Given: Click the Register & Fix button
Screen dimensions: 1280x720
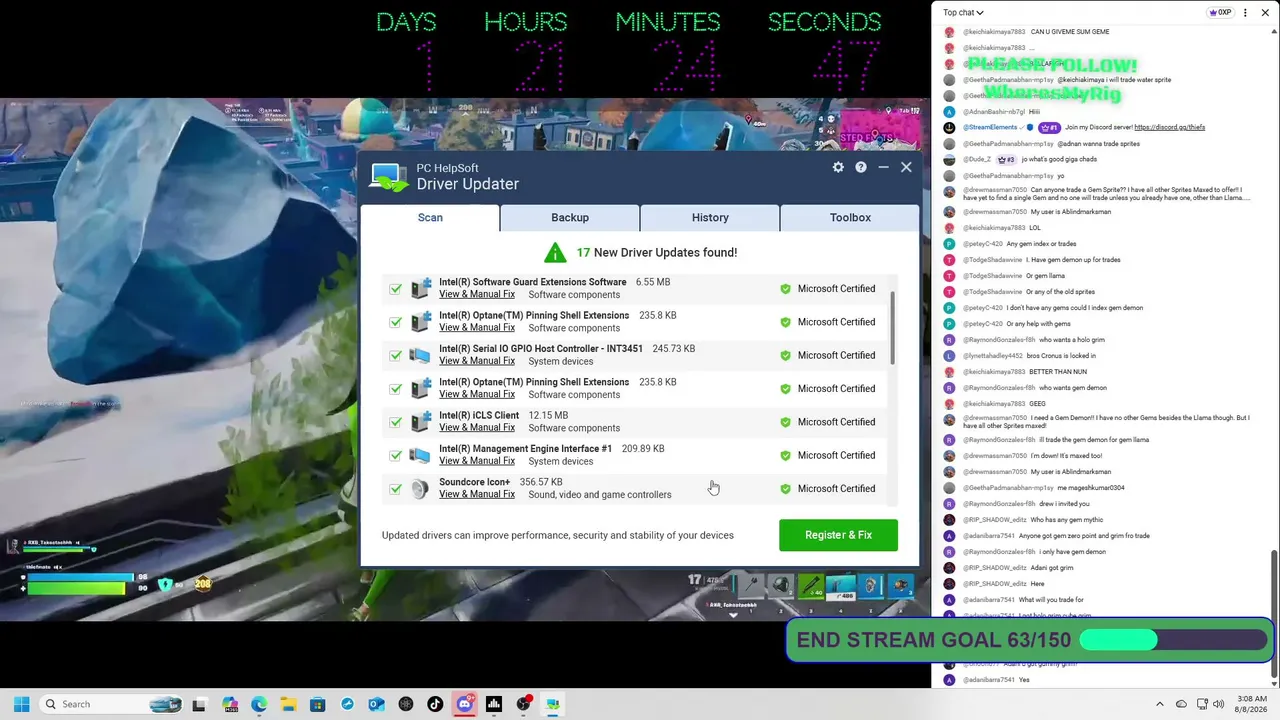Looking at the screenshot, I should point(838,535).
